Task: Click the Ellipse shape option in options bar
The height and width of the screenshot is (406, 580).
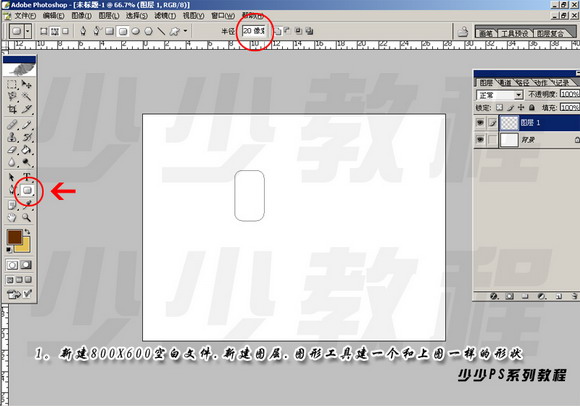Action: click(x=136, y=31)
